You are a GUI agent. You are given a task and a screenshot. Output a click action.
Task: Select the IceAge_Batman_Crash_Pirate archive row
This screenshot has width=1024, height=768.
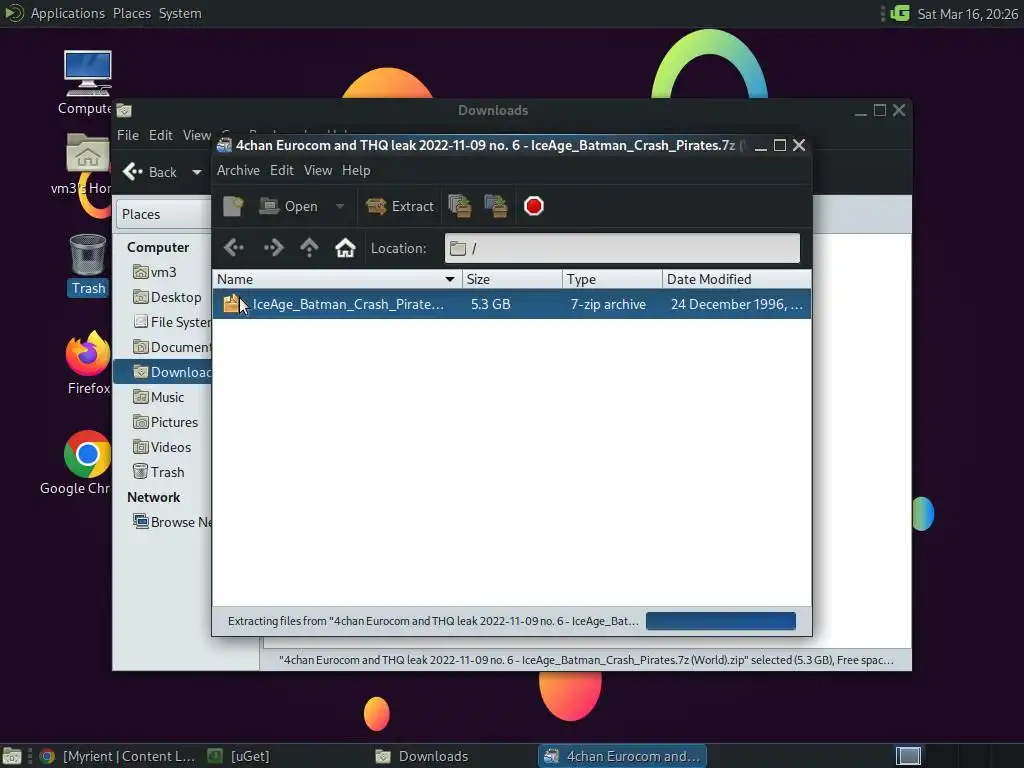click(x=512, y=304)
